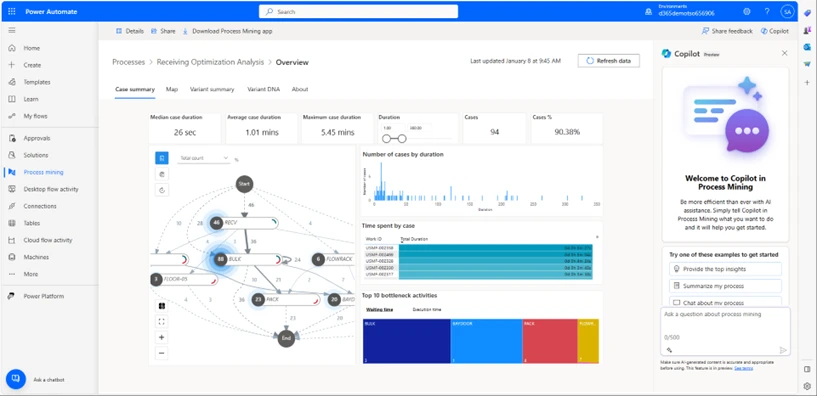The width and height of the screenshot is (817, 396).
Task: Click in the top Search box
Action: [x=358, y=11]
